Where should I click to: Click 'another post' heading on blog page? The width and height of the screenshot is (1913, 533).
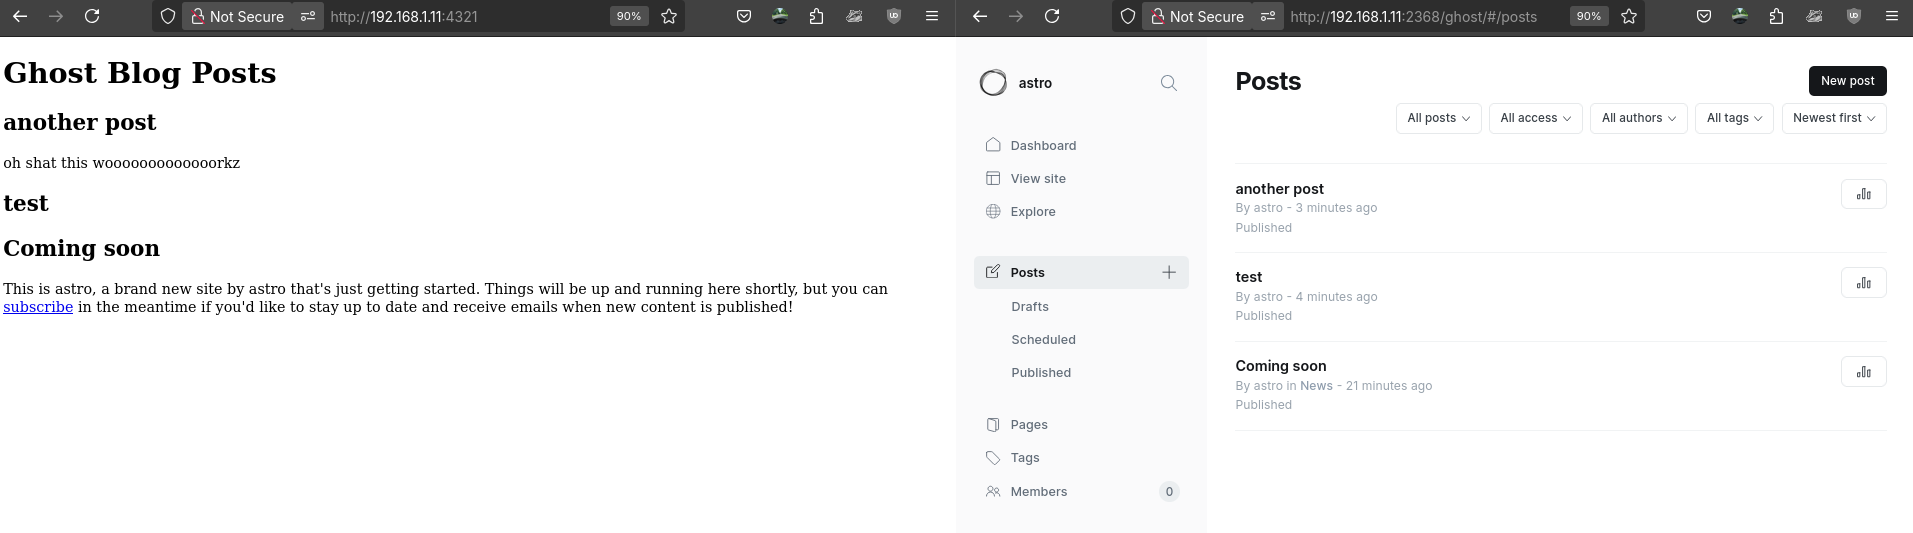point(80,122)
